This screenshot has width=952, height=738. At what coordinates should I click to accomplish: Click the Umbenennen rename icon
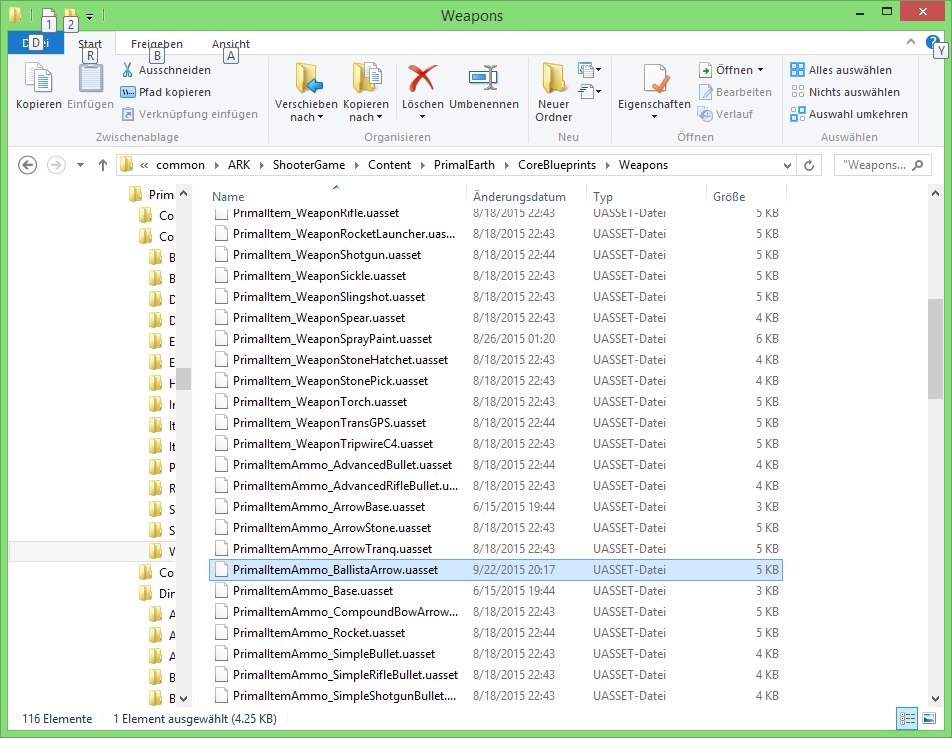click(483, 79)
